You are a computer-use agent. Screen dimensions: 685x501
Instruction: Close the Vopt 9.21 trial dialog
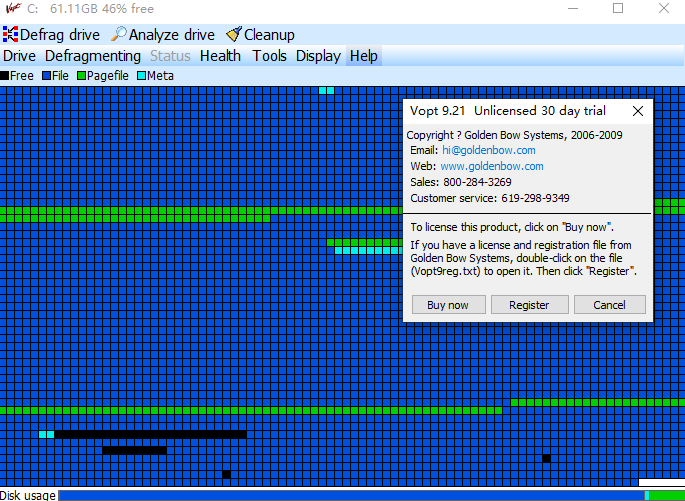(637, 110)
